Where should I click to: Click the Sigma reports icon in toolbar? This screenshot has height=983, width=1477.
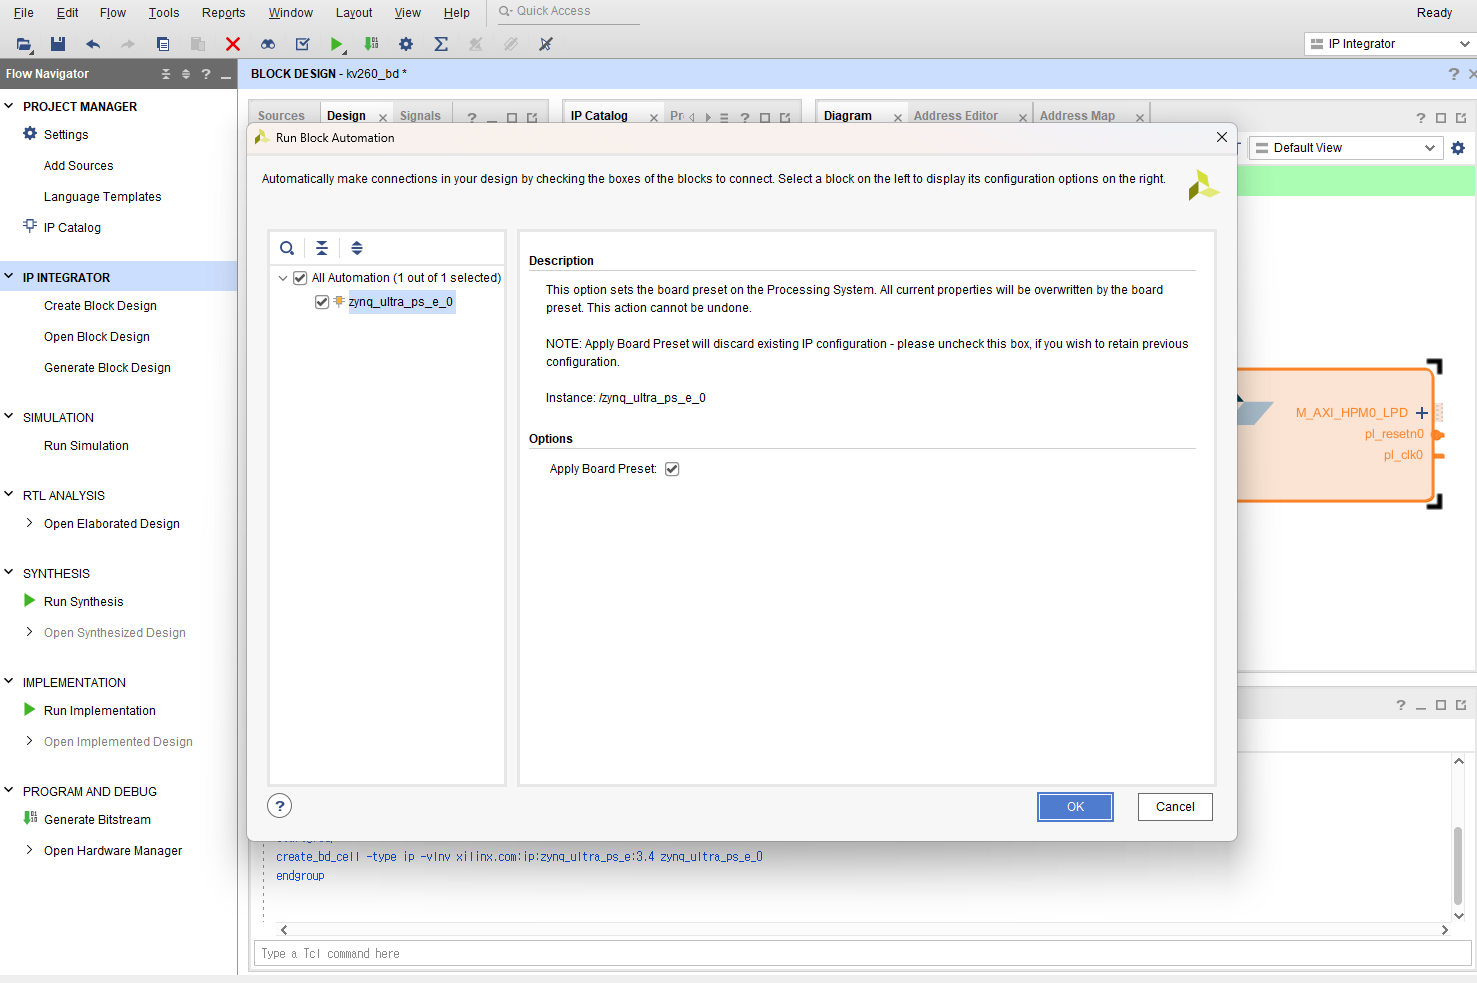click(x=441, y=44)
